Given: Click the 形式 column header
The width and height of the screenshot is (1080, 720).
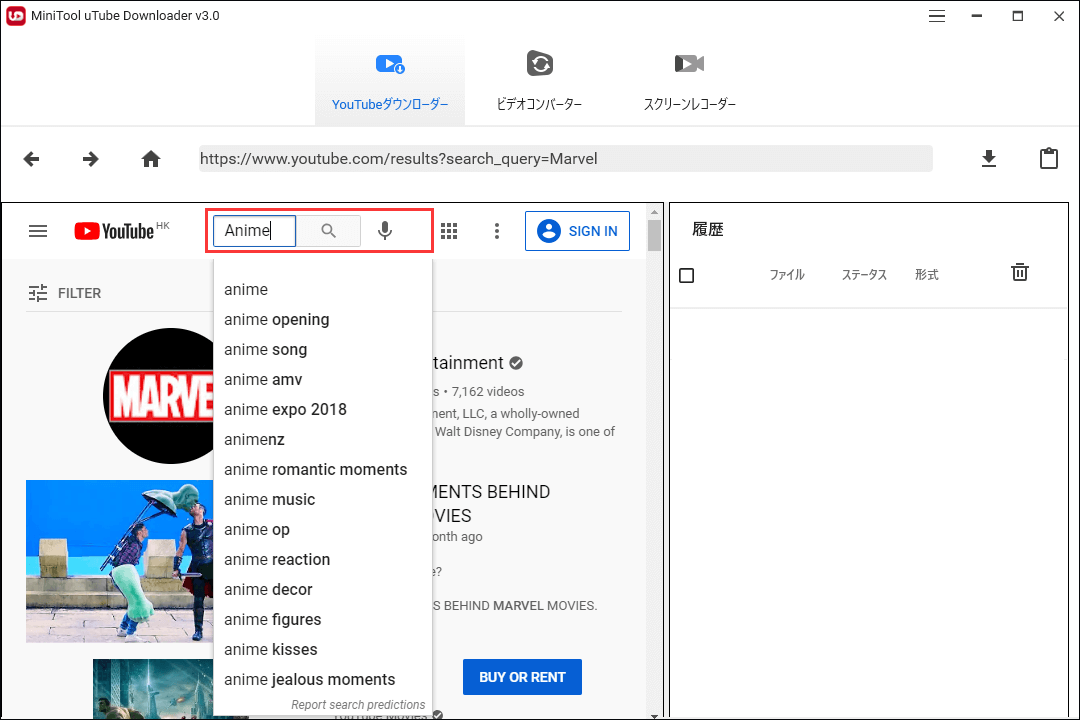Looking at the screenshot, I should pos(926,275).
